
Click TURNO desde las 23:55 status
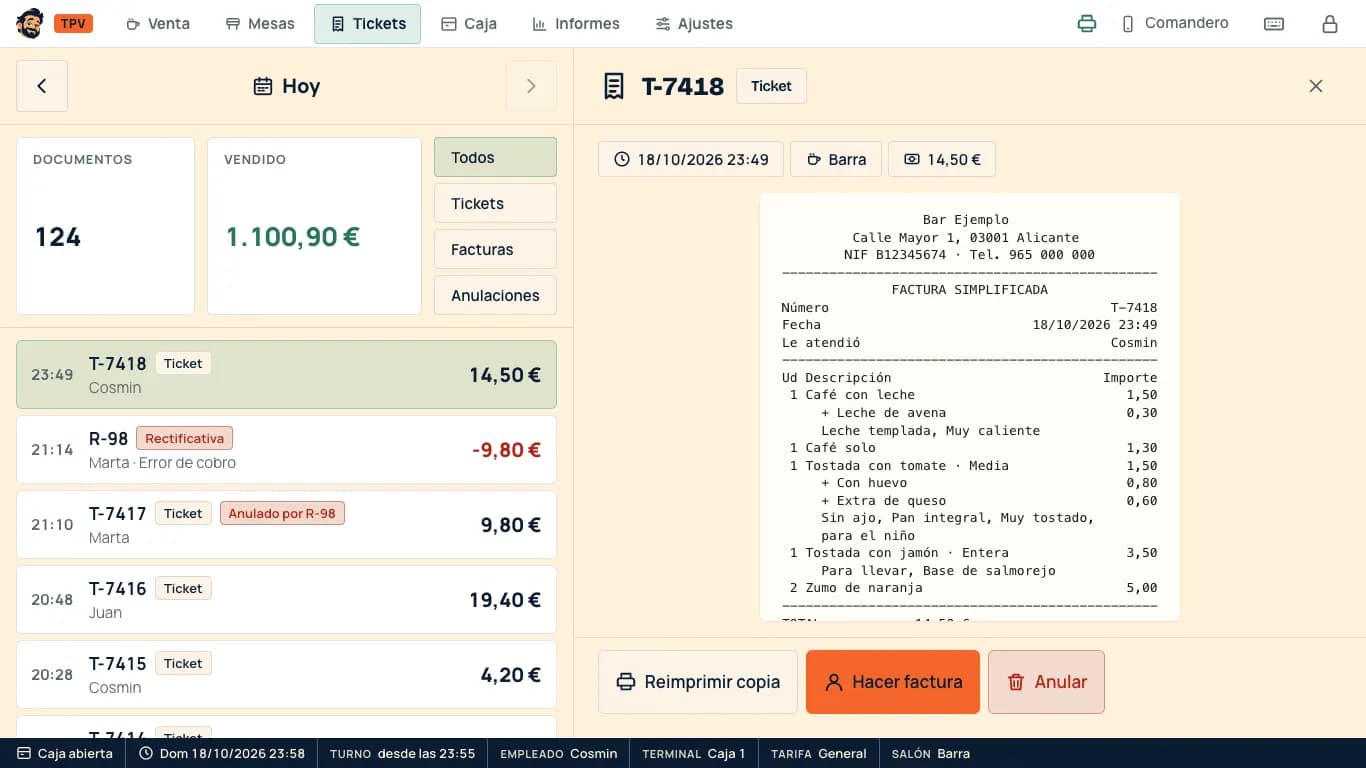pos(402,753)
